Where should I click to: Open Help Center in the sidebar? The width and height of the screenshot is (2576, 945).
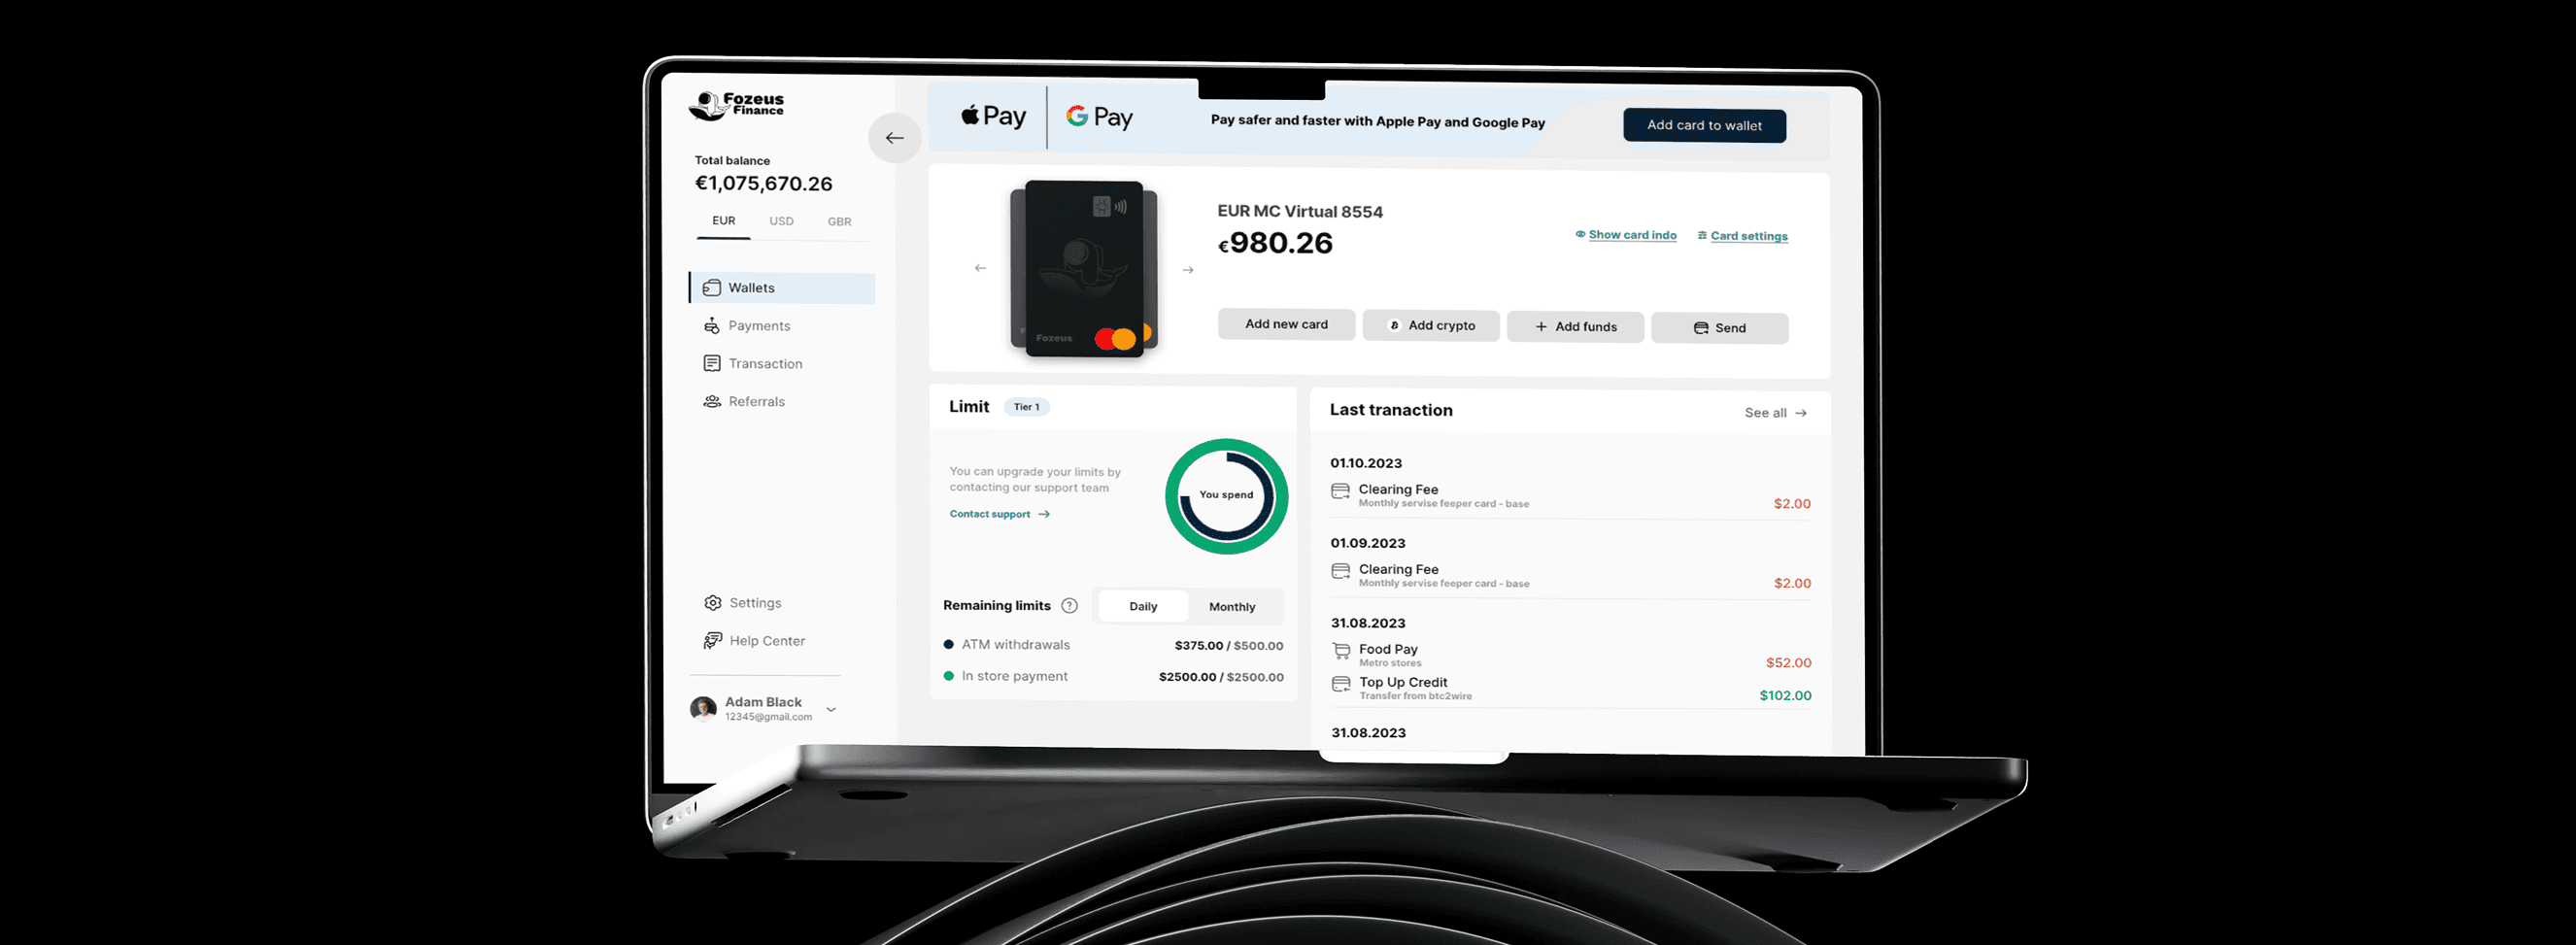click(754, 641)
